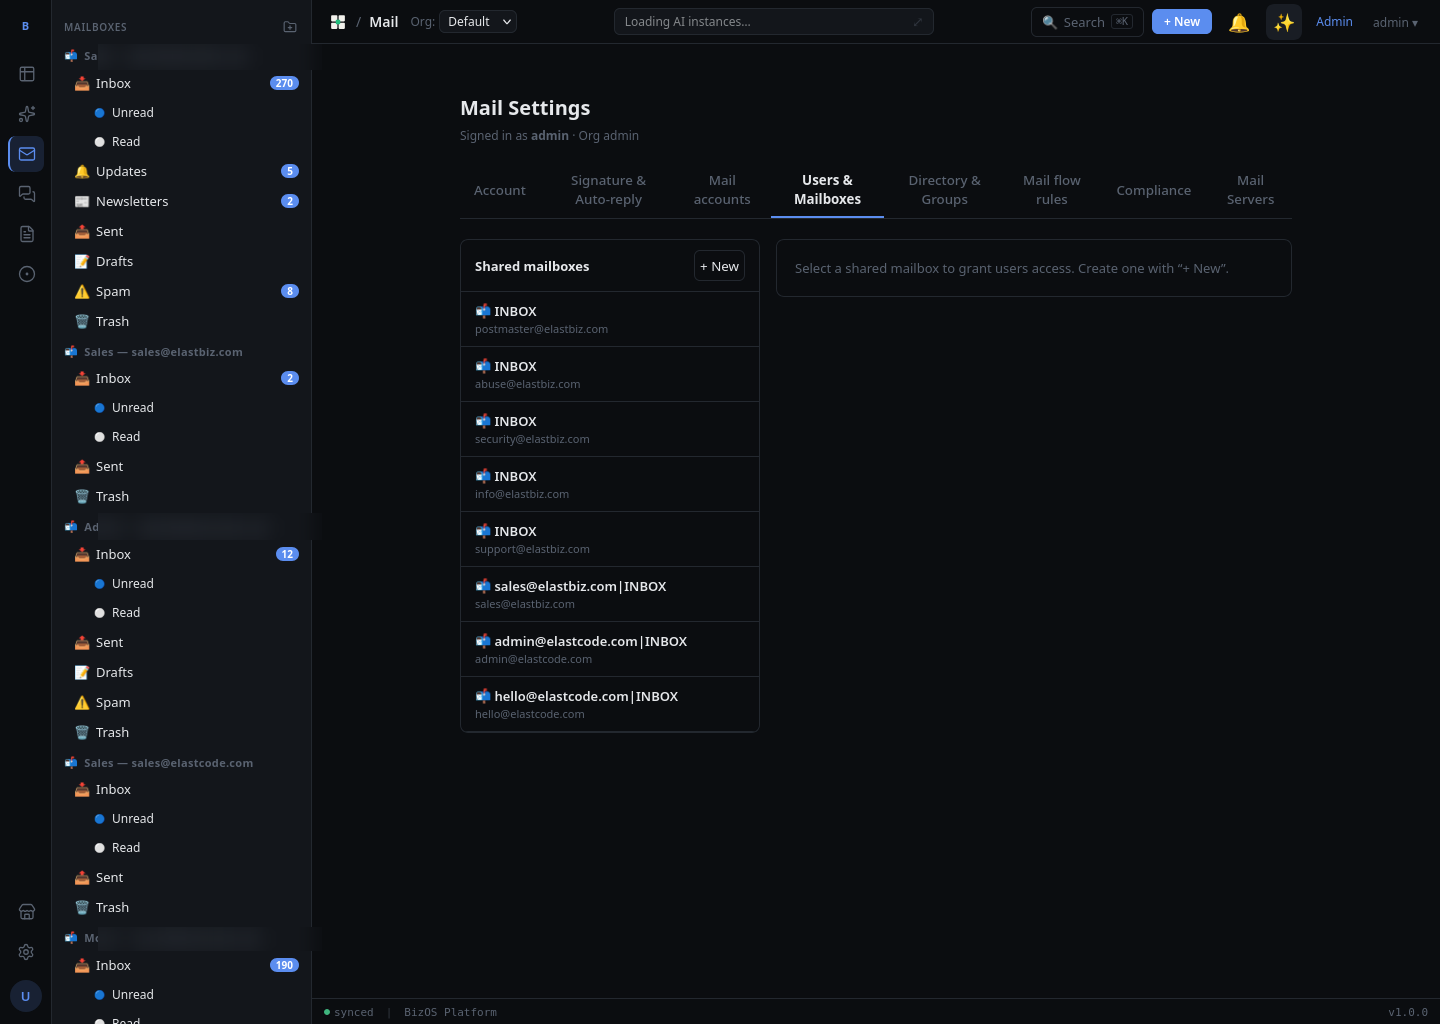
Task: Switch to Mail accounts tab
Action: click(x=722, y=190)
